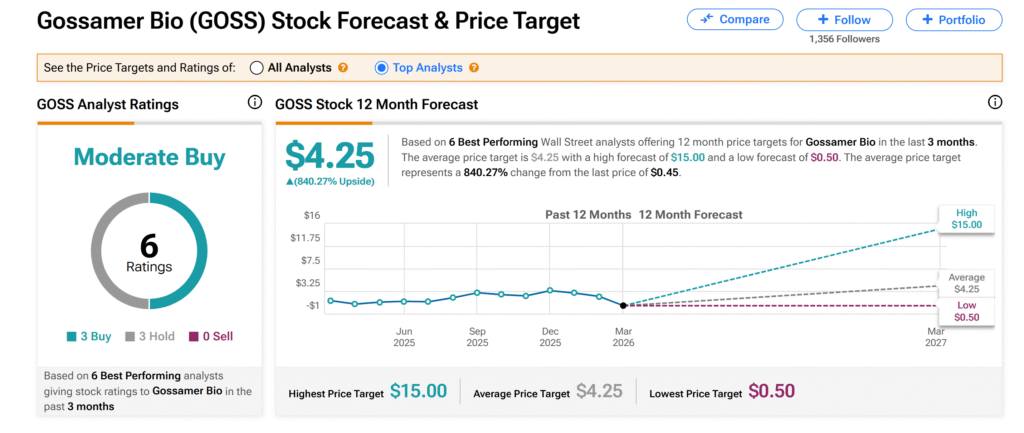Click the Low $0.50 forecast label

pos(966,311)
